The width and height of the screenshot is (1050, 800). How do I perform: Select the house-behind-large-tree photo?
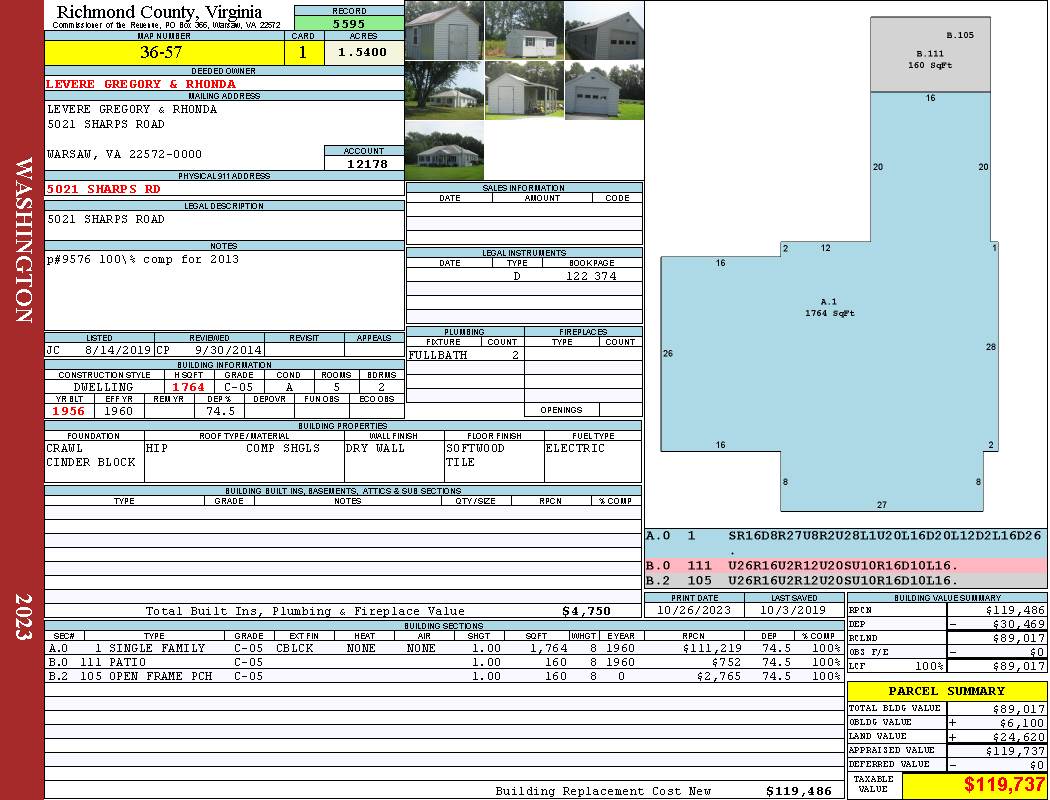444,90
